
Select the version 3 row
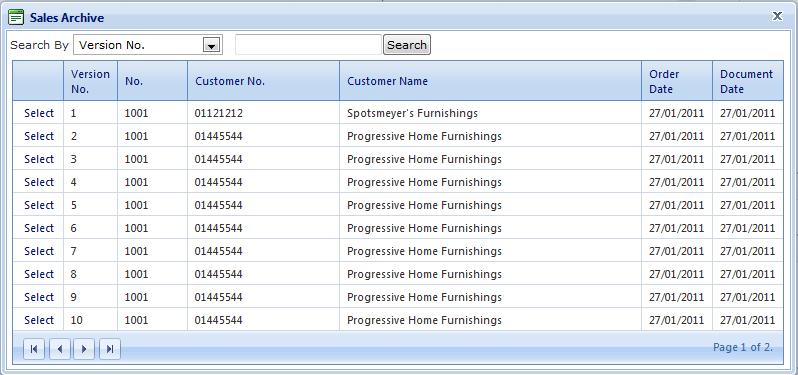click(x=39, y=159)
